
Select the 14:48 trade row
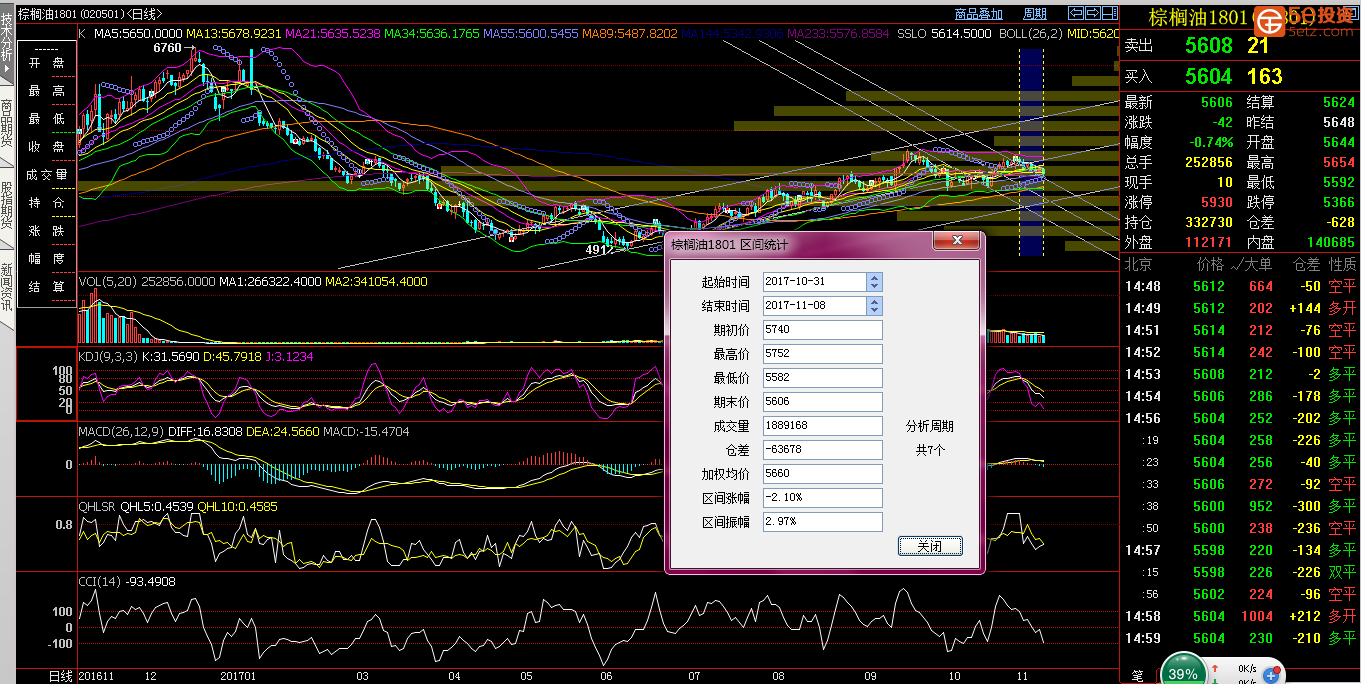[1240, 286]
